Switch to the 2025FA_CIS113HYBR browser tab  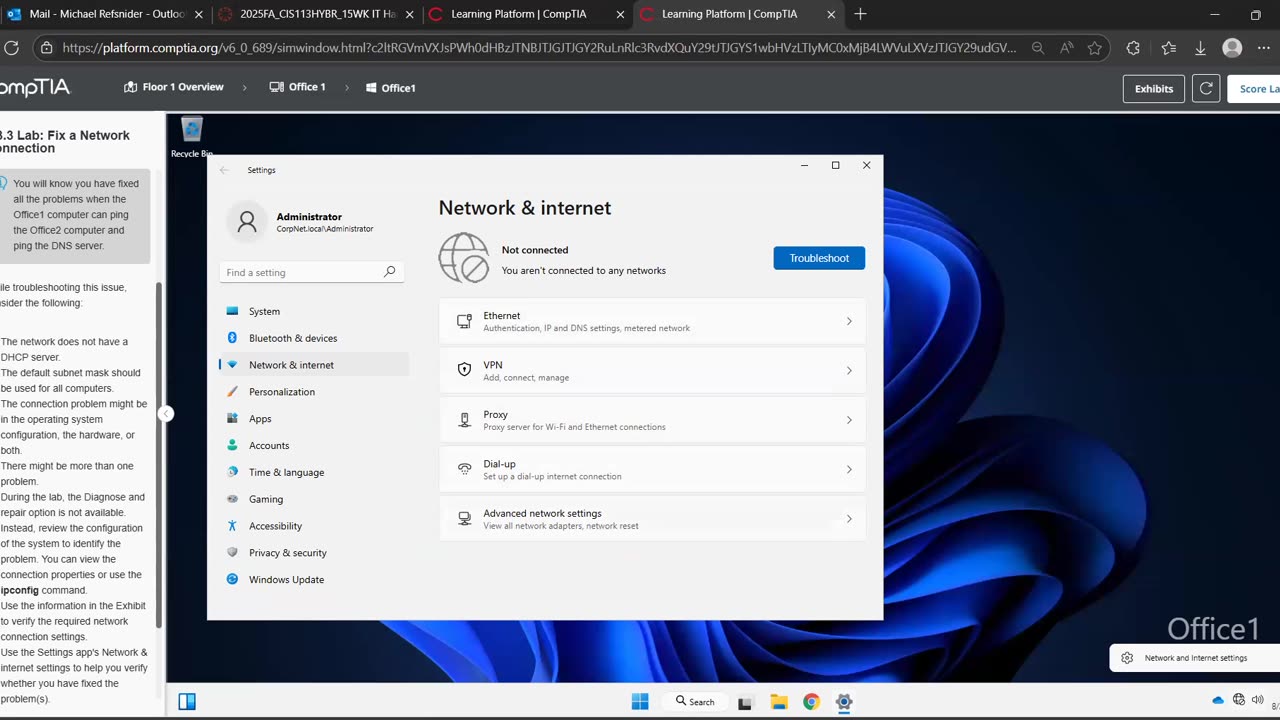317,14
